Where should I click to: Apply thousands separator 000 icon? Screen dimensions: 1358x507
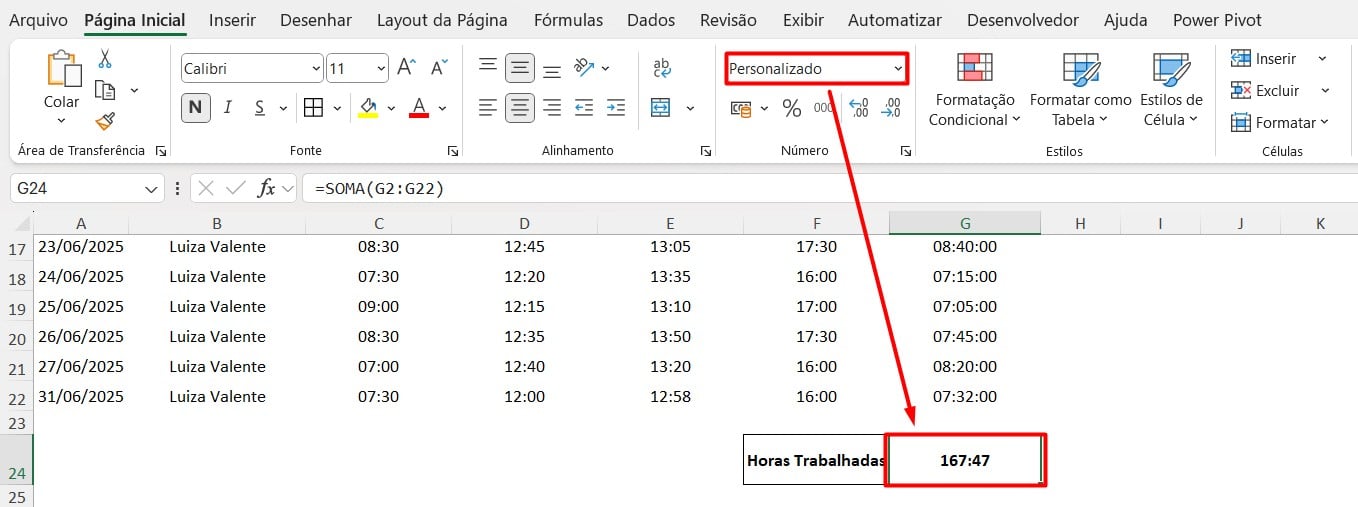pos(823,108)
